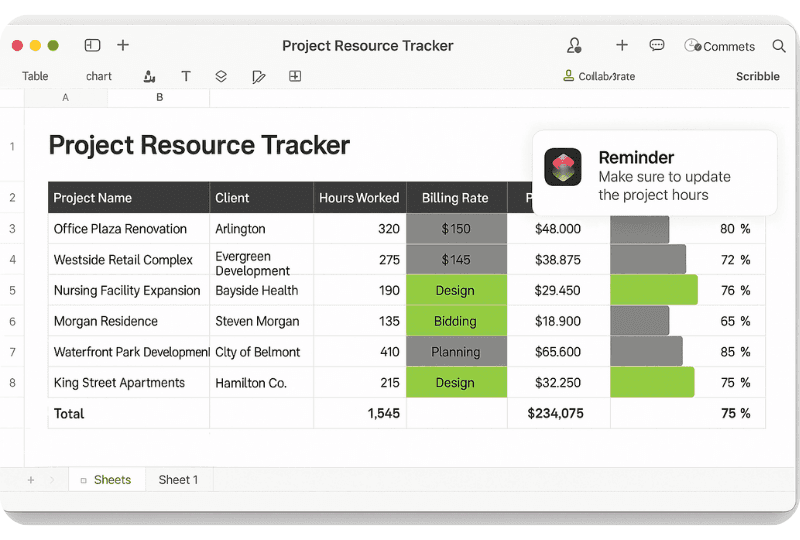
Task: Select the 80 % utilization cell
Action: [x=735, y=229]
